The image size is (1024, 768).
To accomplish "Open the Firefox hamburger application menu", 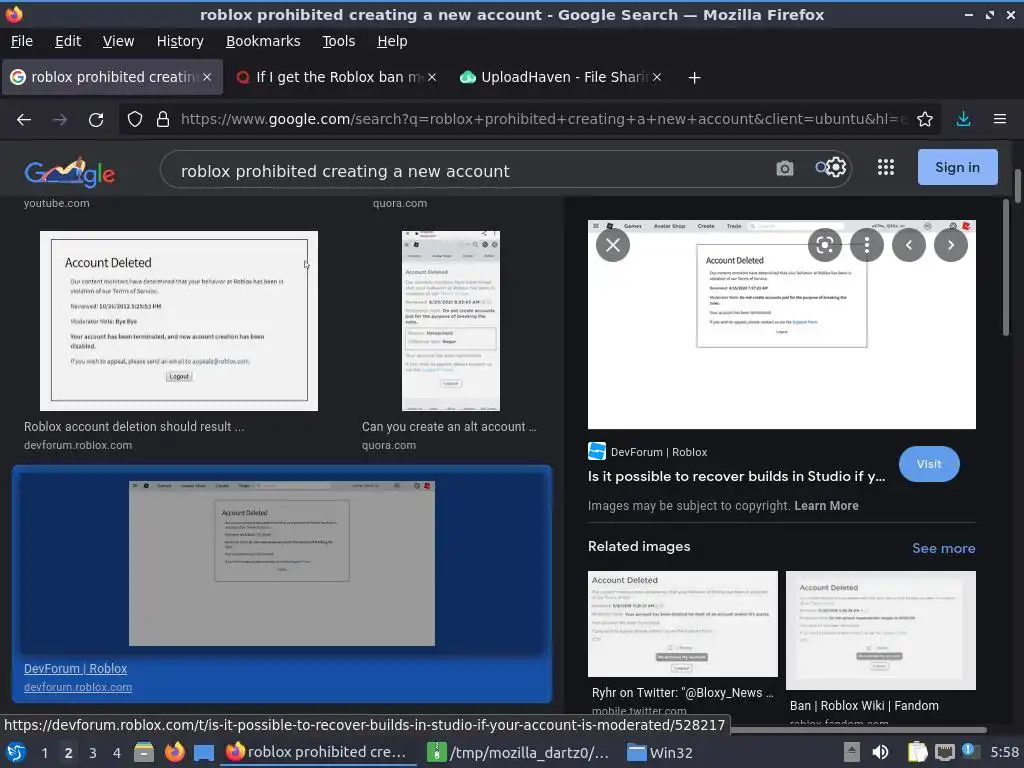I will click(1000, 119).
